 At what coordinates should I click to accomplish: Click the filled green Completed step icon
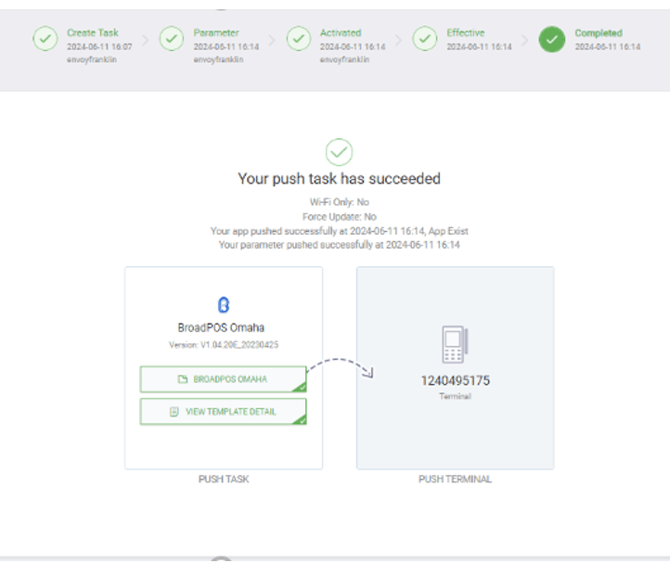click(x=552, y=39)
